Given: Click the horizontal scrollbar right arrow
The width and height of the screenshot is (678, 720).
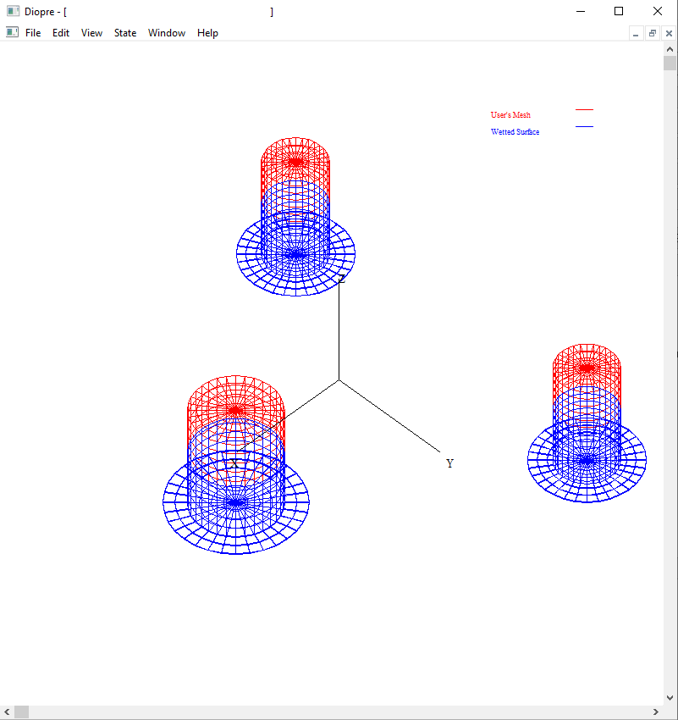Looking at the screenshot, I should pos(655,712).
